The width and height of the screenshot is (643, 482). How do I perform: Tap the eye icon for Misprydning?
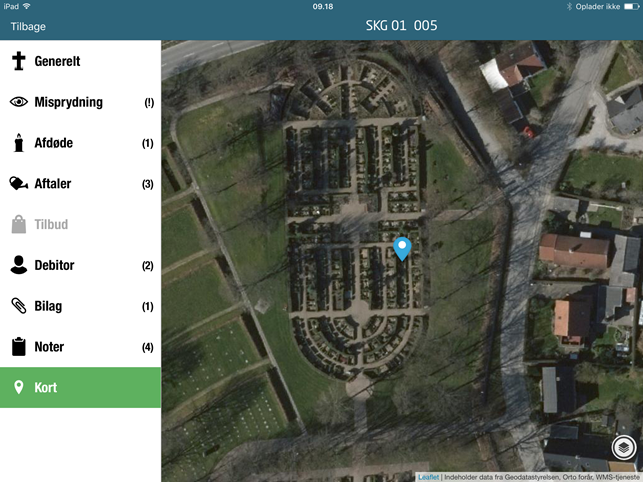[18, 102]
